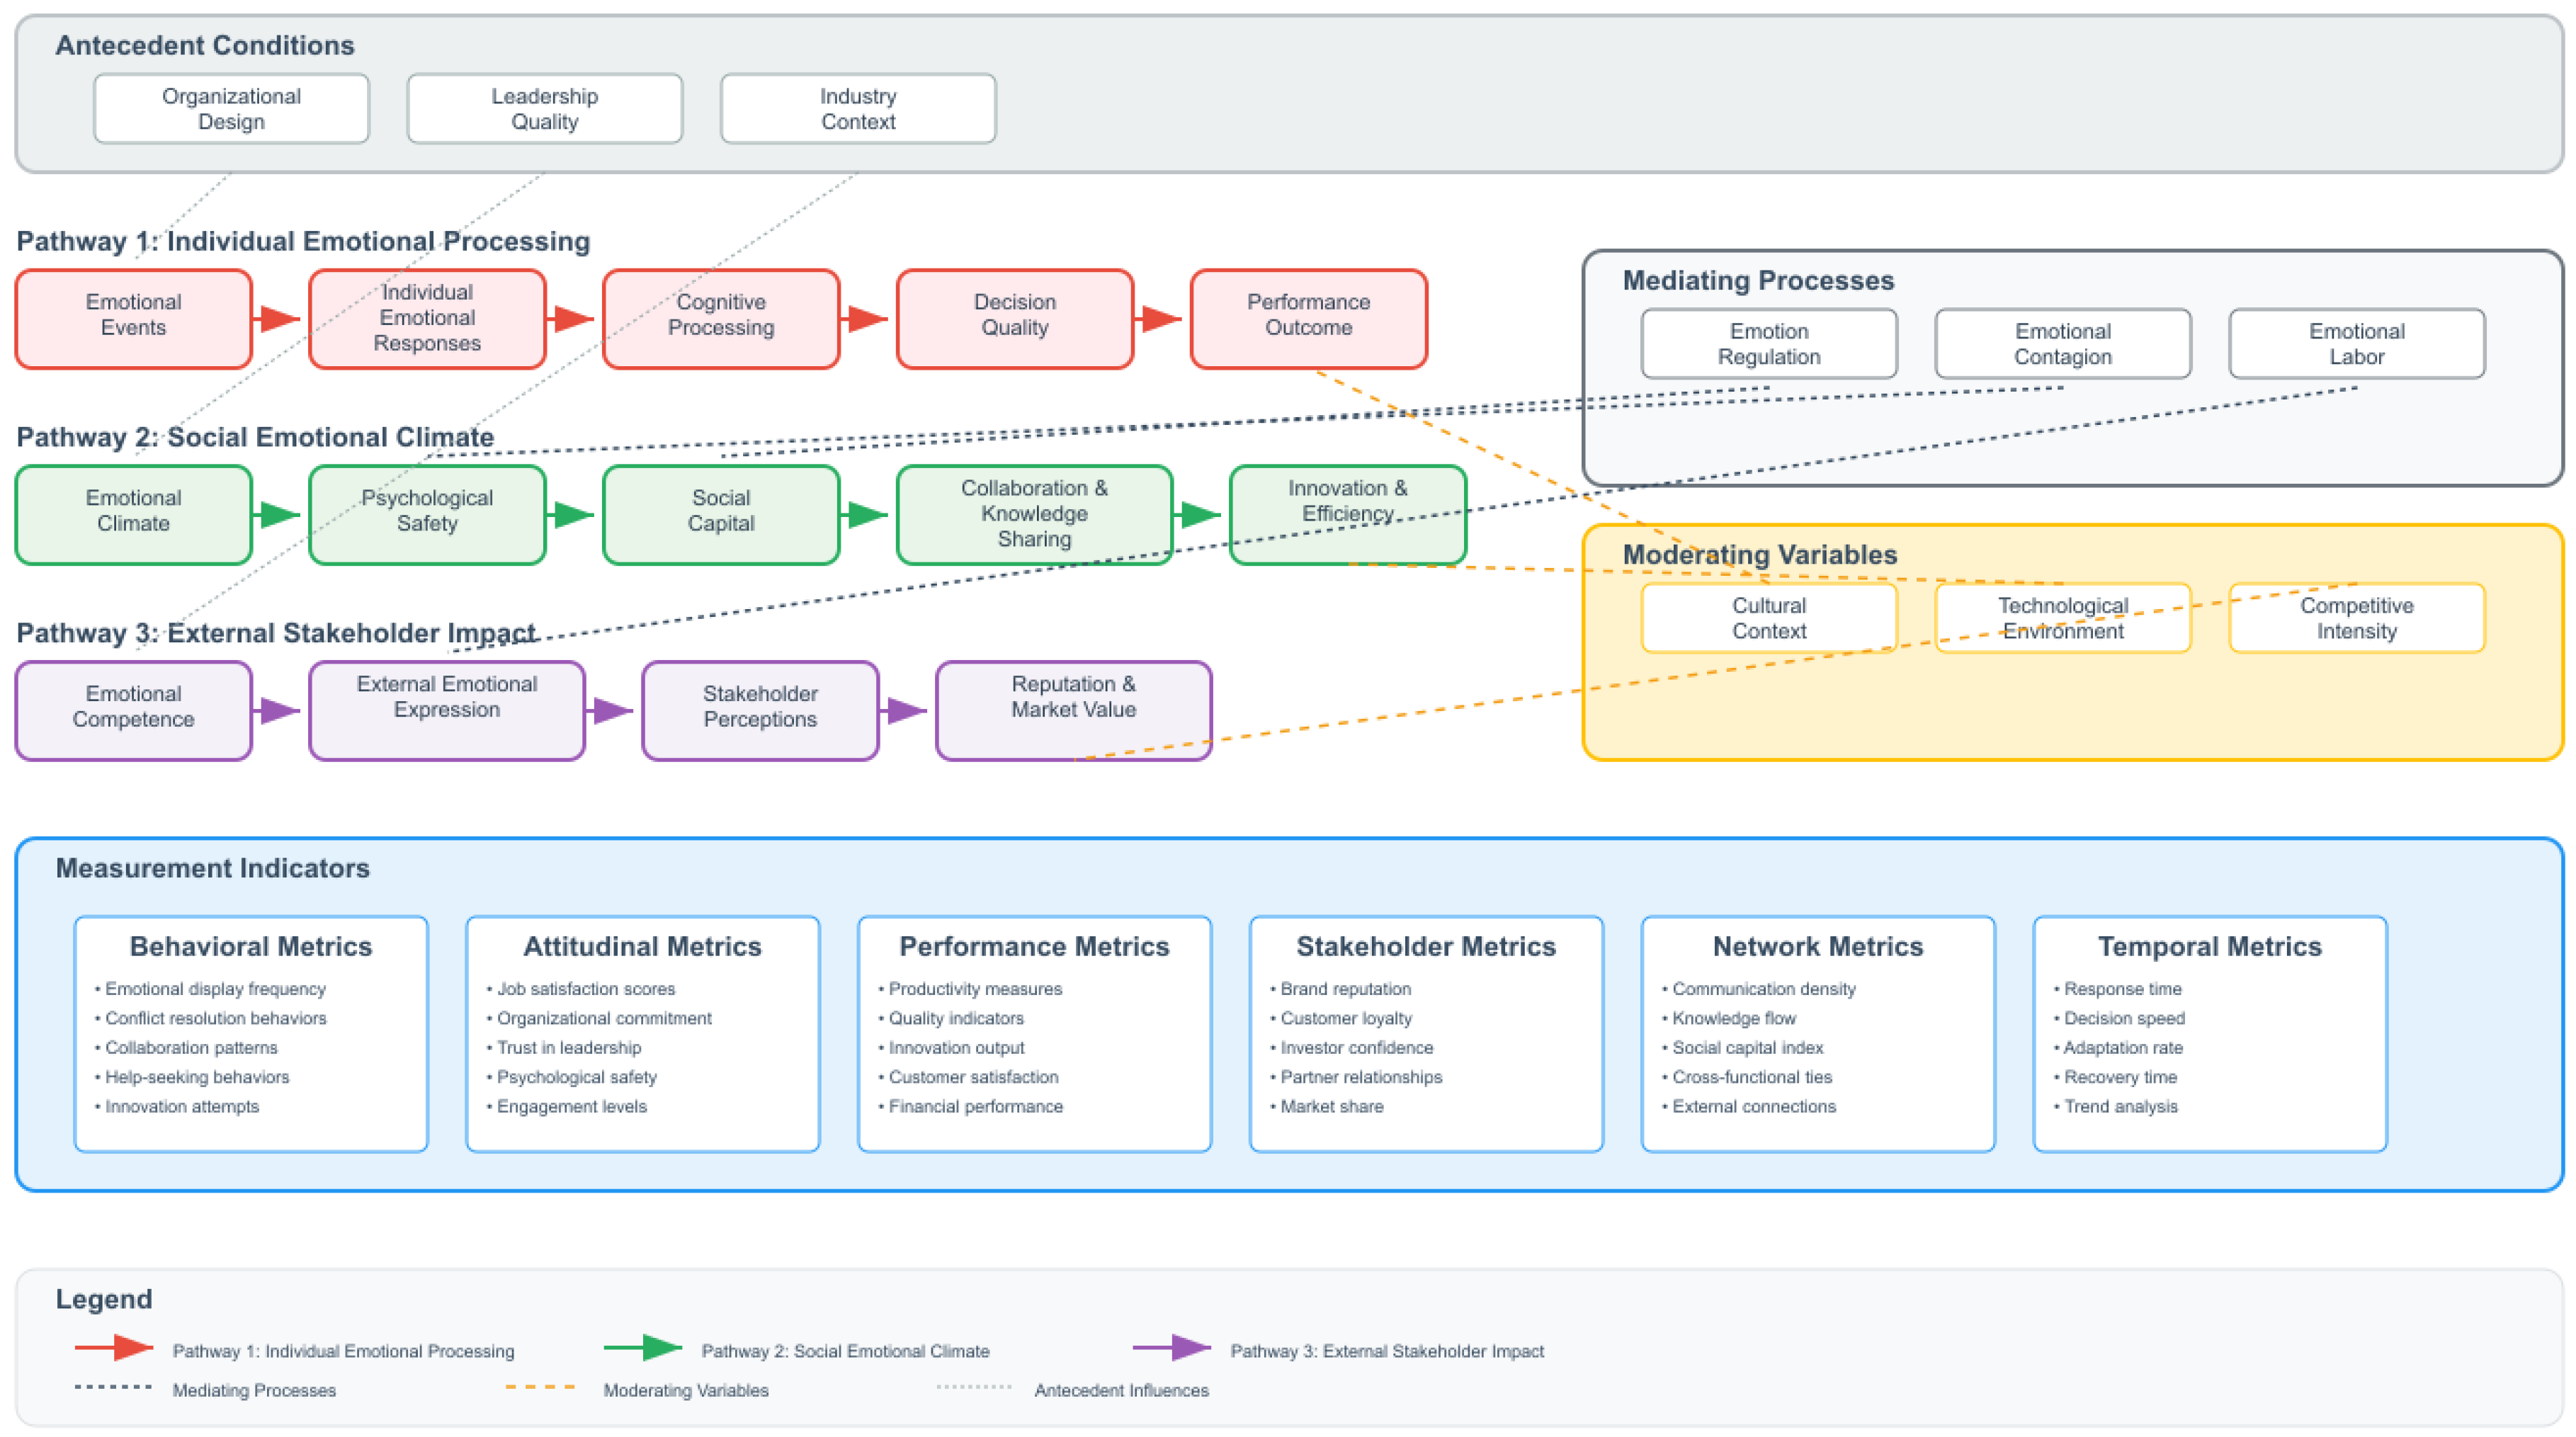Click the Competitive Intensity box

(x=2356, y=618)
